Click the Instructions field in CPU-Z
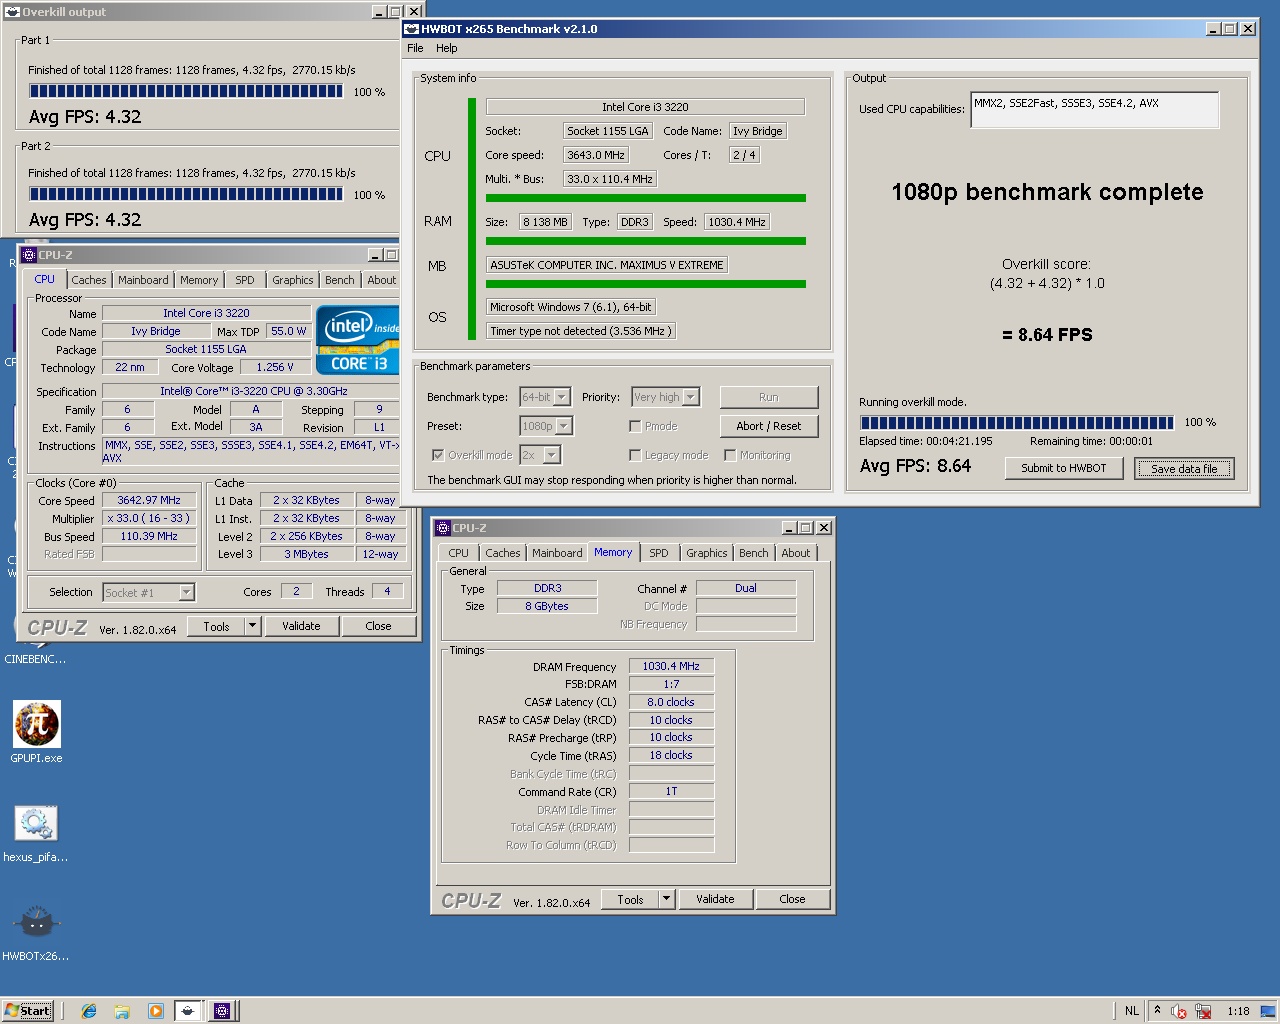Screen dimensions: 1280x1024 (251, 452)
